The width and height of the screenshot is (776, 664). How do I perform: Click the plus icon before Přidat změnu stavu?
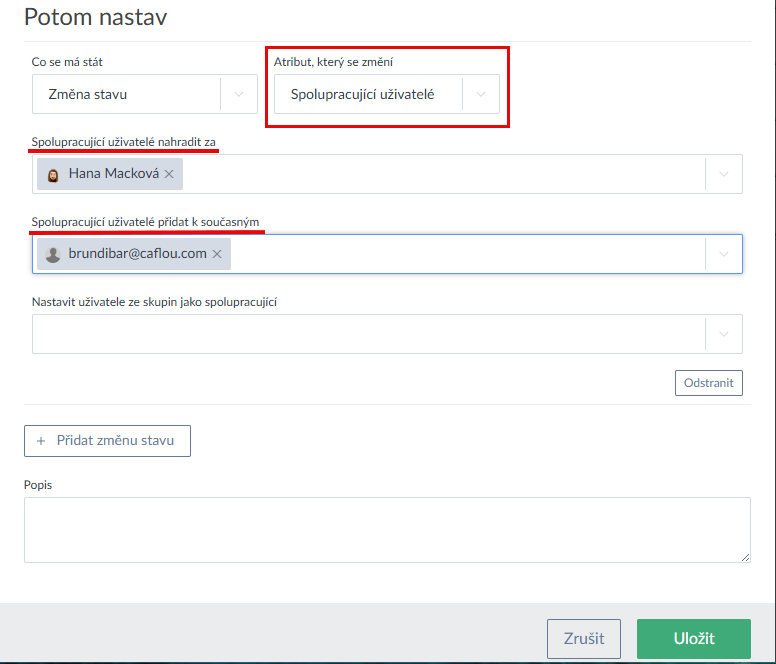pos(41,441)
